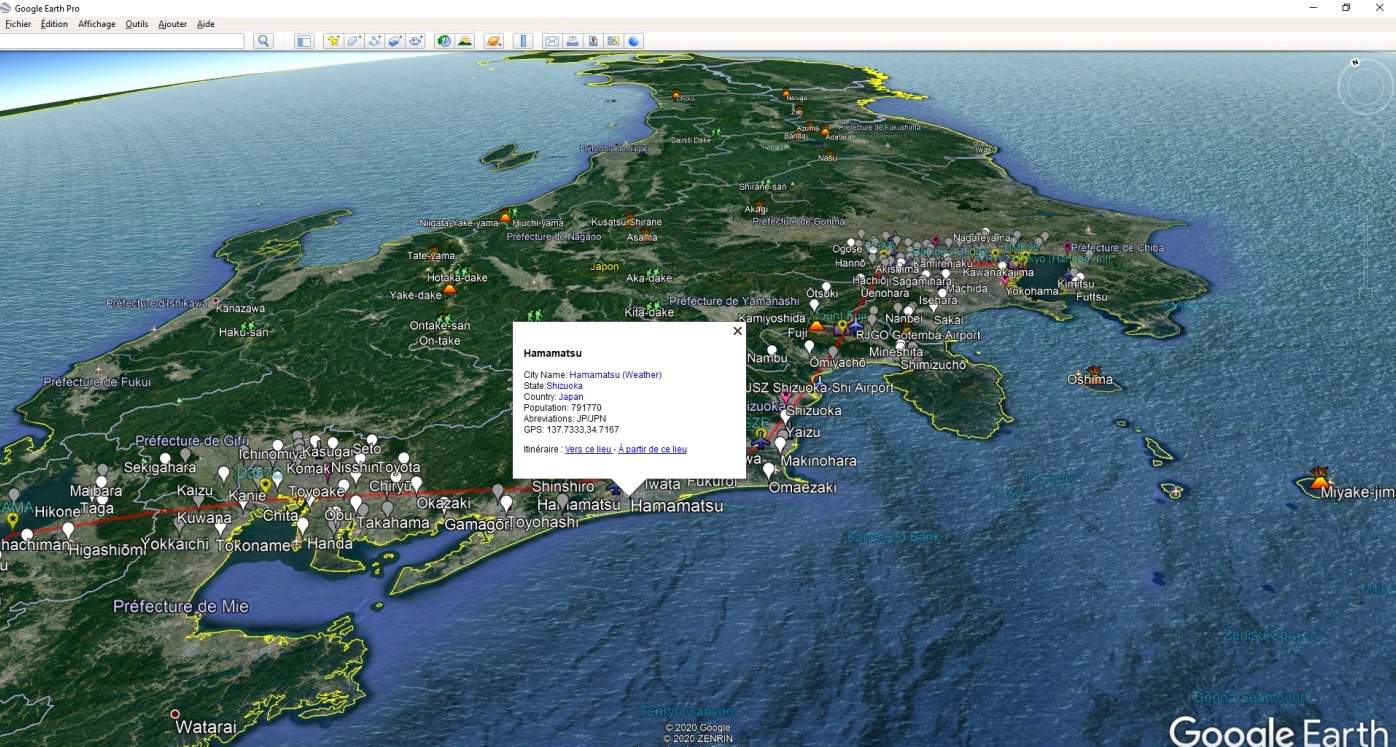
Task: Click the email envelope icon
Action: pyautogui.click(x=551, y=41)
